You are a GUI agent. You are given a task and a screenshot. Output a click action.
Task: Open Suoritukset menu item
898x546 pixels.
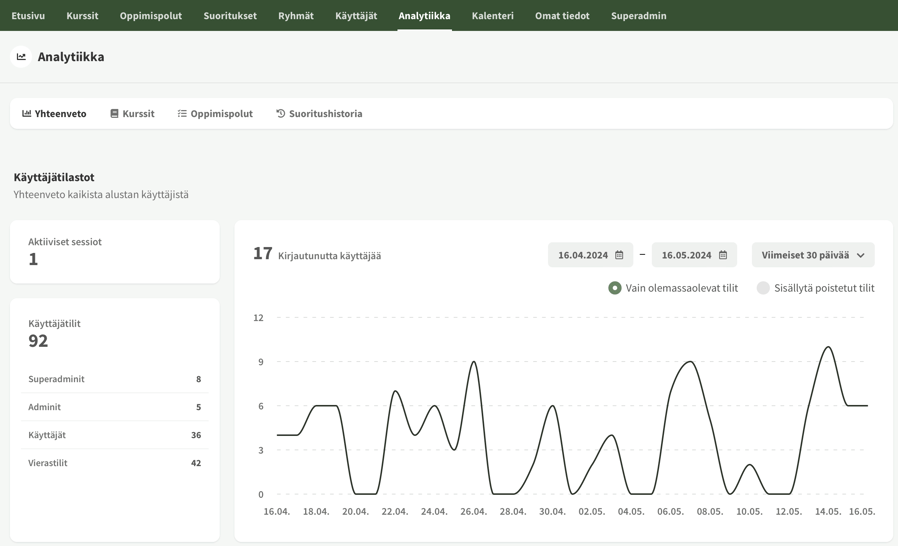[x=230, y=15]
